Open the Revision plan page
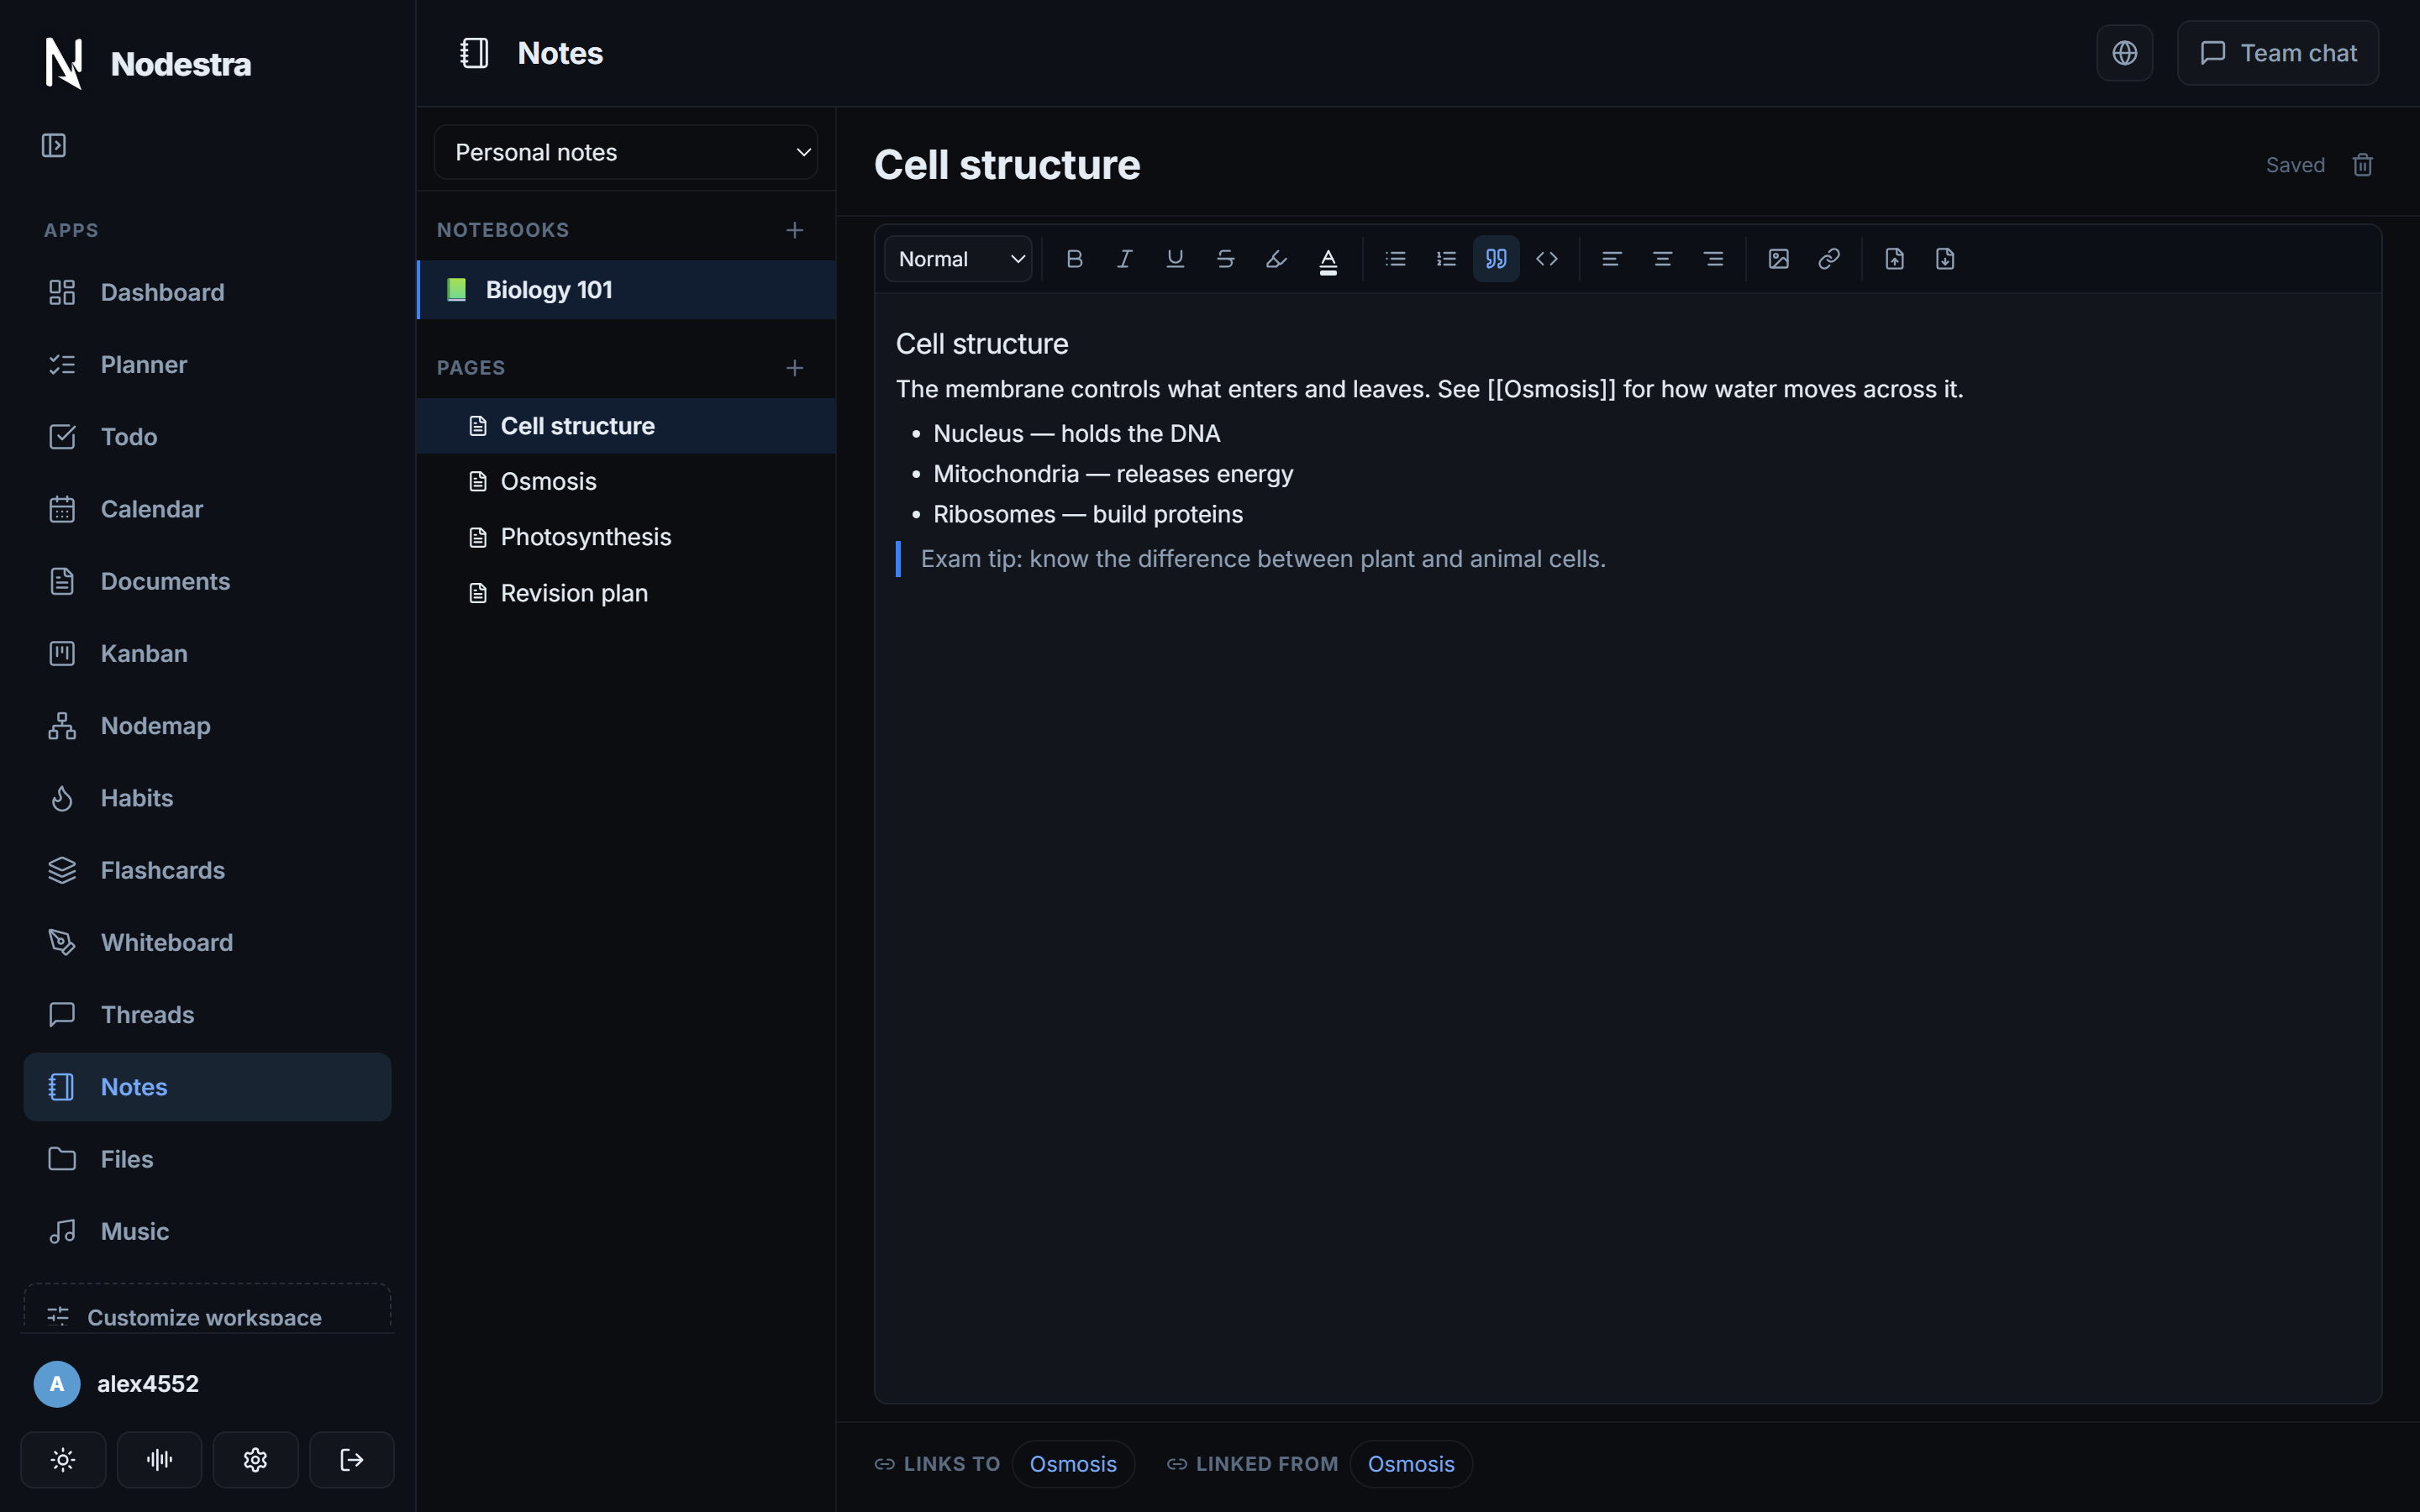 point(626,593)
